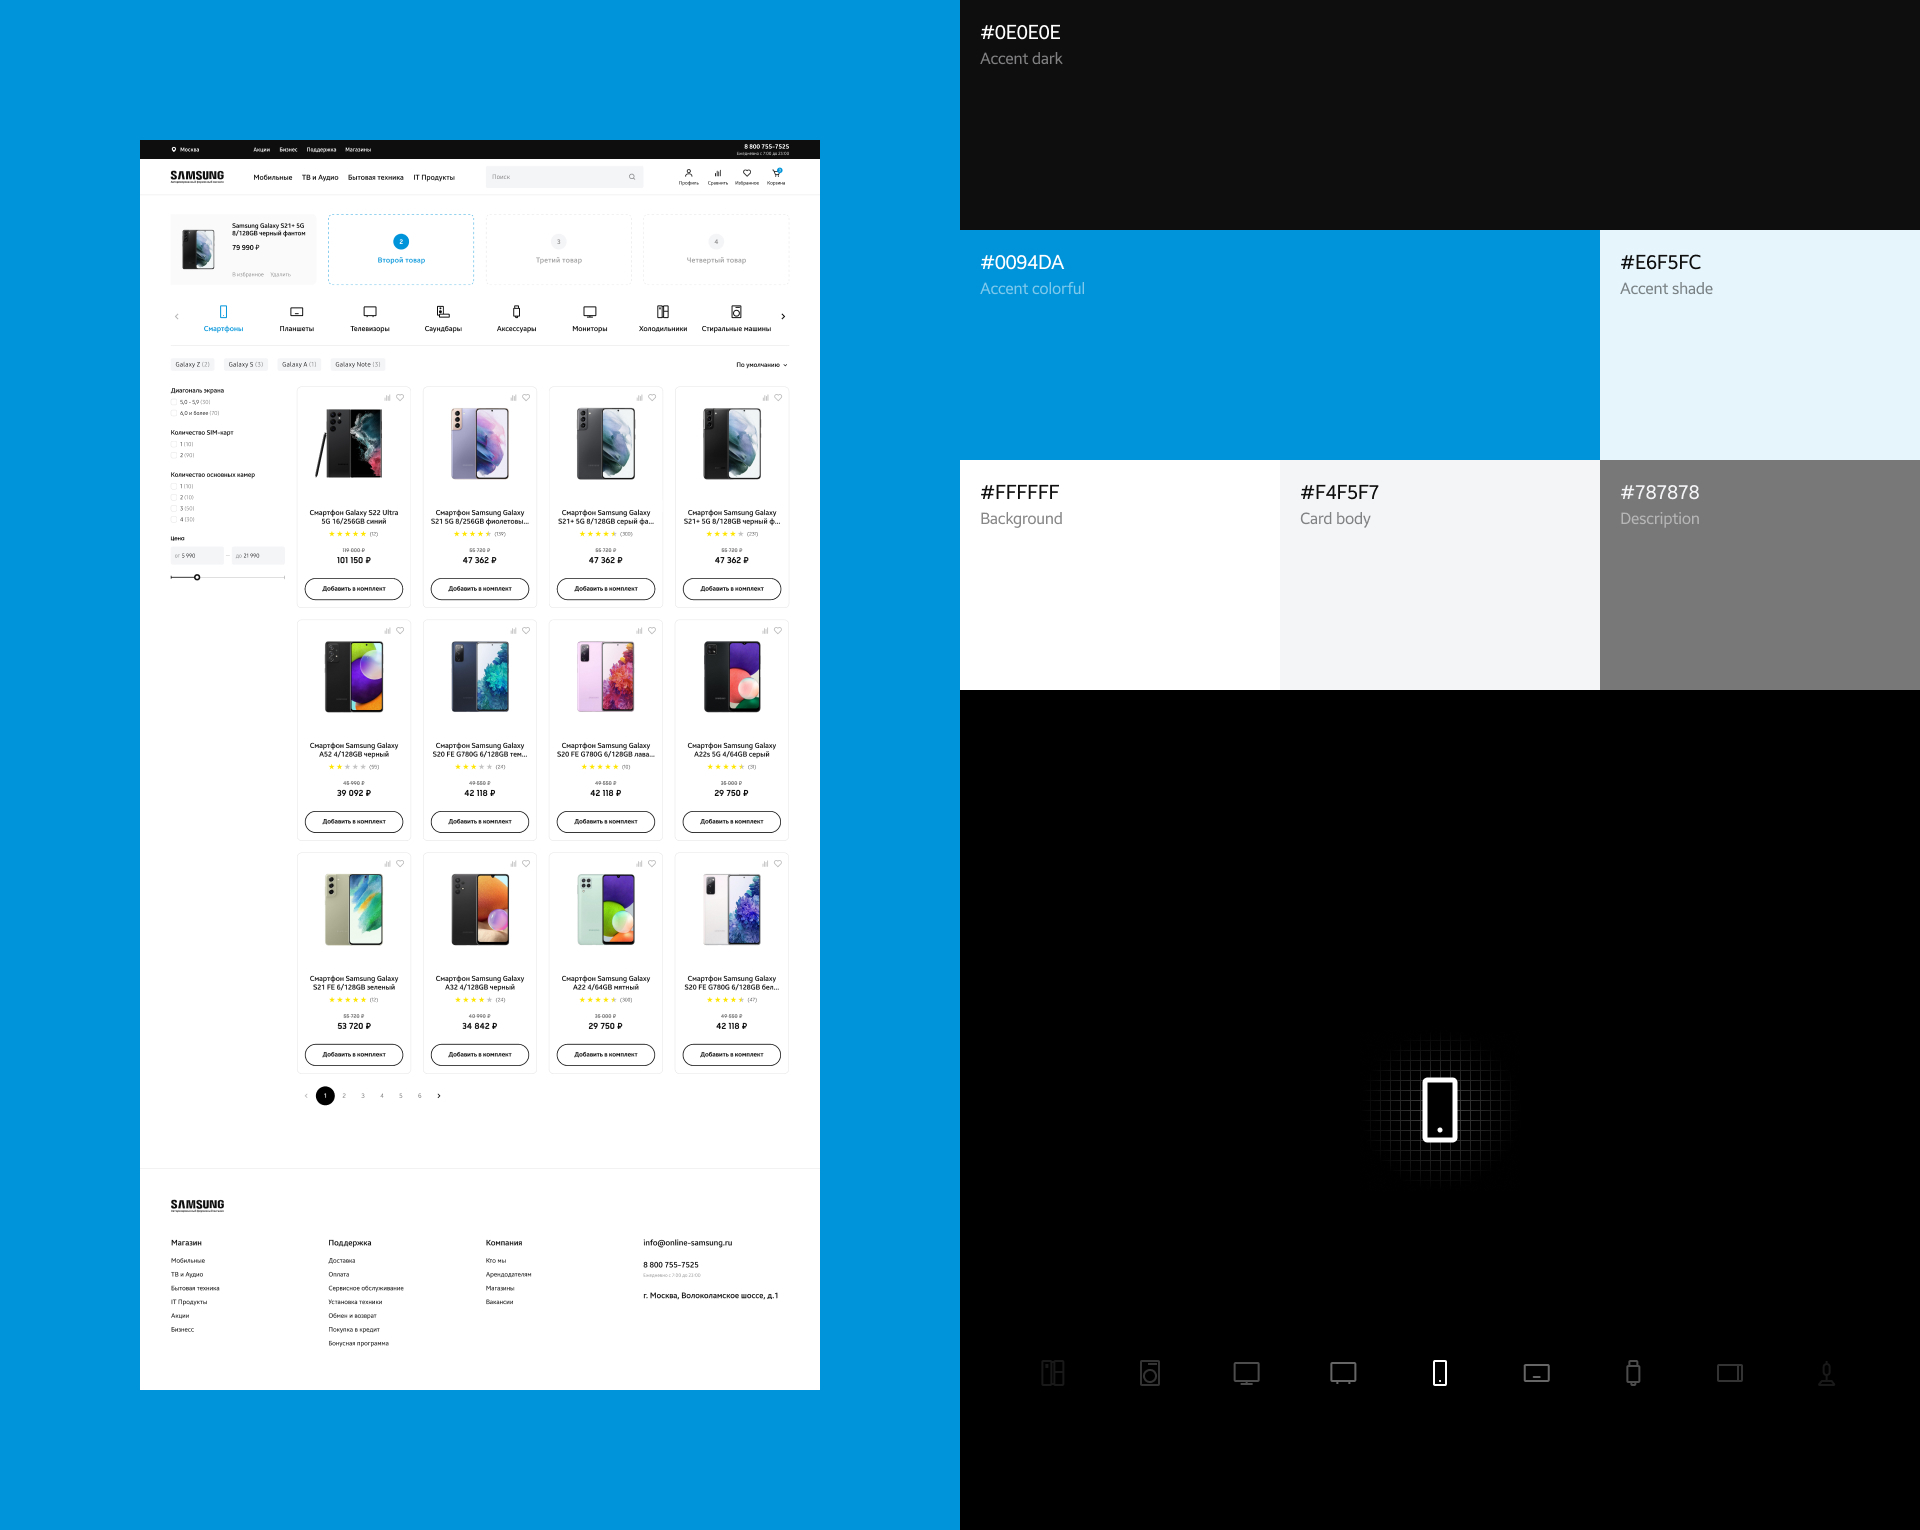Select the Холодильники category icon
The image size is (1920, 1530).
[x=663, y=313]
